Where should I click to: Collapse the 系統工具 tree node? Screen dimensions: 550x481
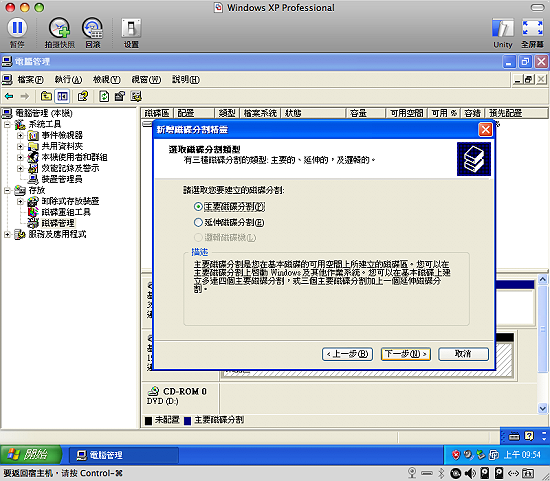[x=7, y=124]
